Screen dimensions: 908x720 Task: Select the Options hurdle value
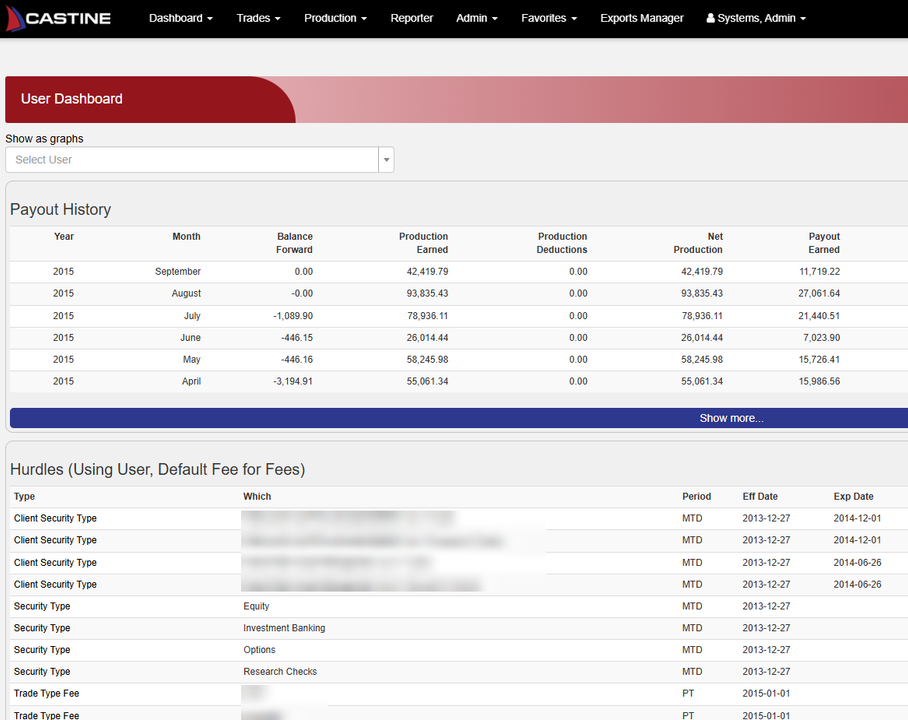click(259, 650)
